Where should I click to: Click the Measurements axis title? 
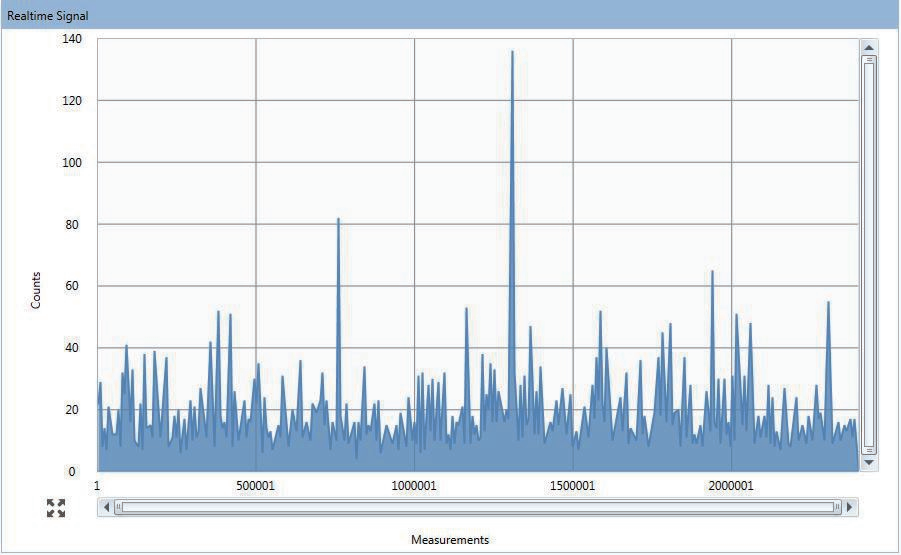(450, 540)
